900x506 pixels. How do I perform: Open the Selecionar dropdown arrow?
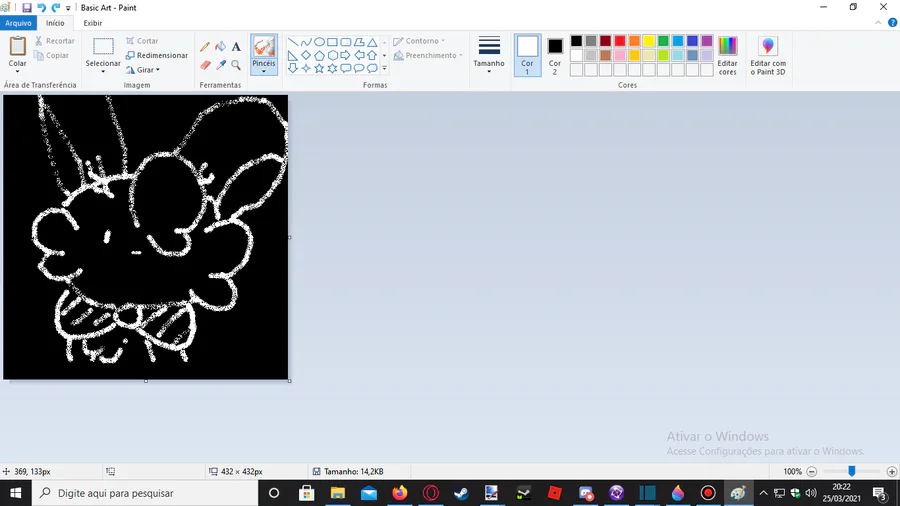click(x=103, y=72)
